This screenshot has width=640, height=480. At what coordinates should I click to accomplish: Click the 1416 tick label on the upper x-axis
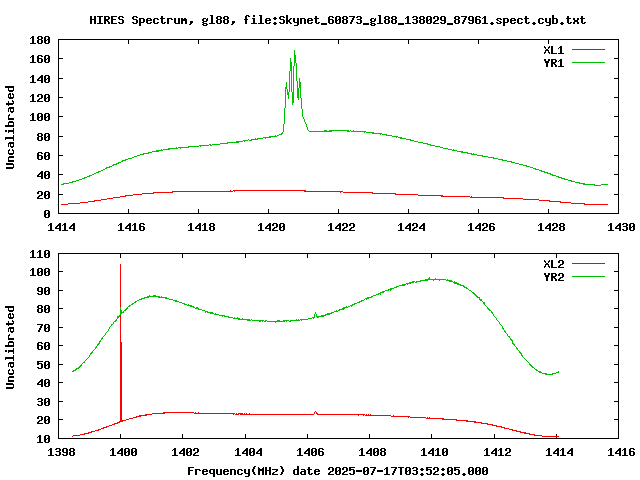pos(131,227)
